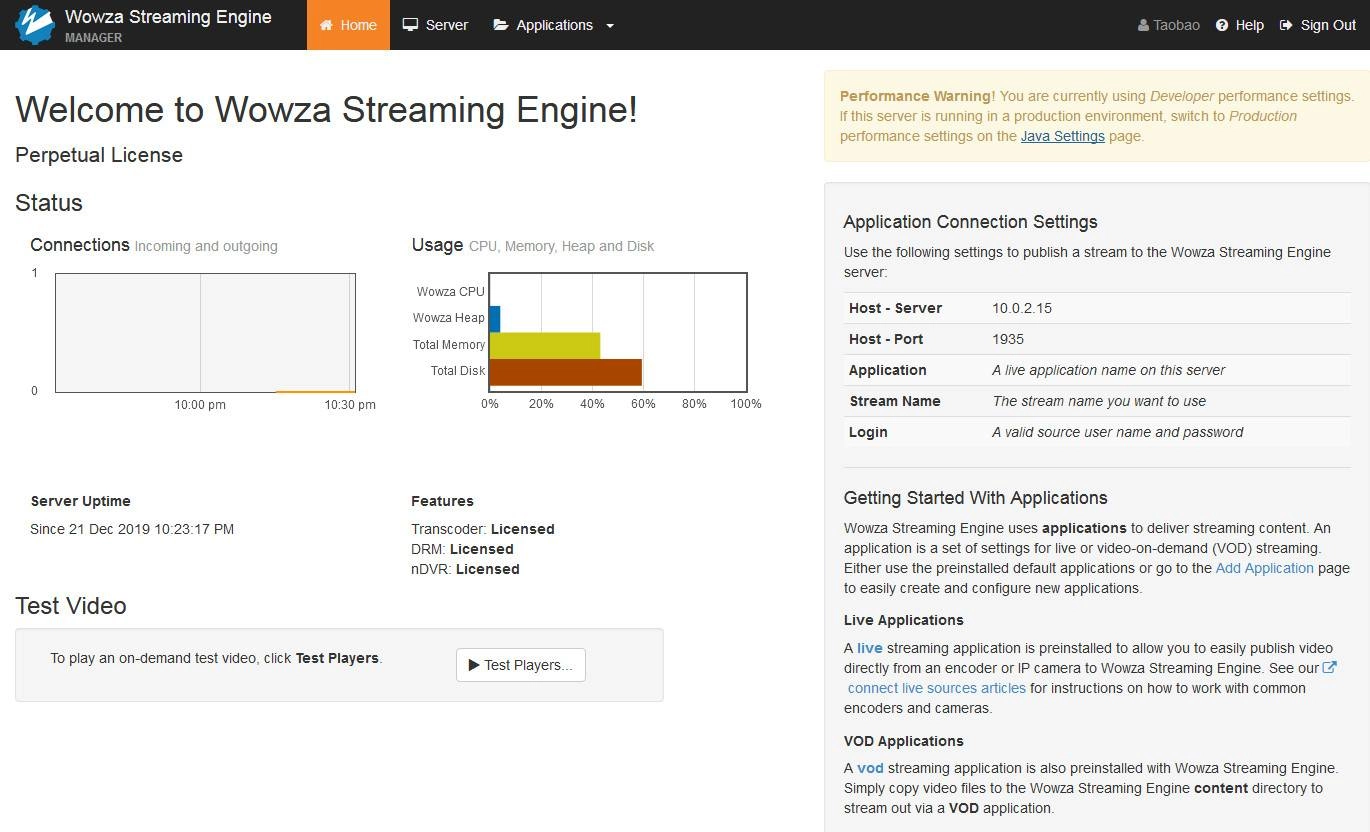Follow the live application link
1370x832 pixels.
(x=869, y=648)
